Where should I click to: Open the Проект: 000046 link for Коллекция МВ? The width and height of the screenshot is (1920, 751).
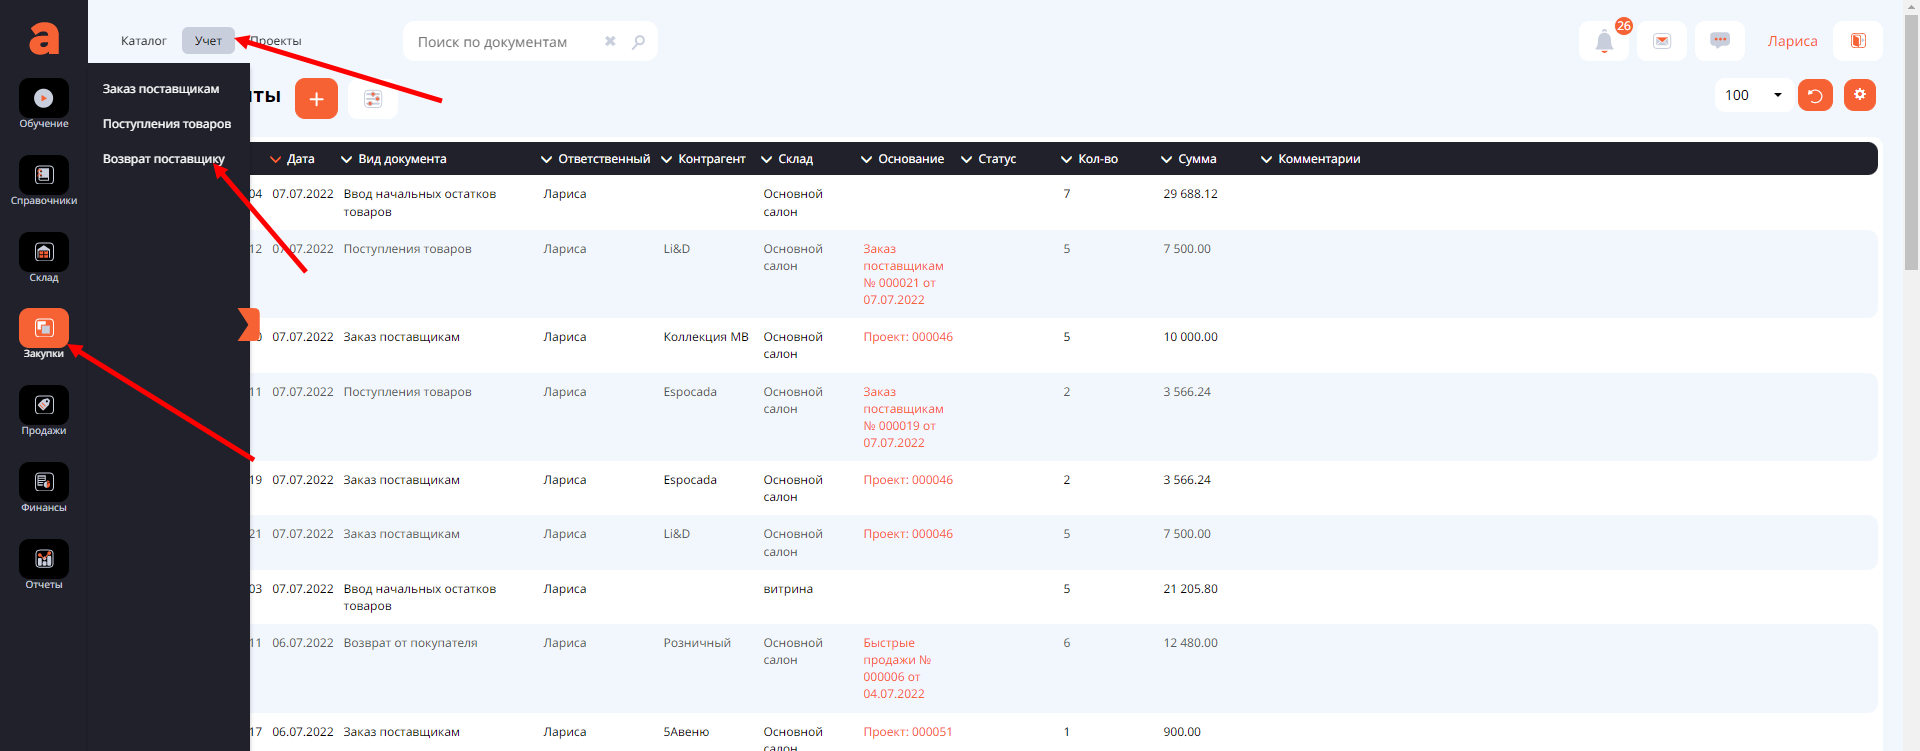coord(907,337)
